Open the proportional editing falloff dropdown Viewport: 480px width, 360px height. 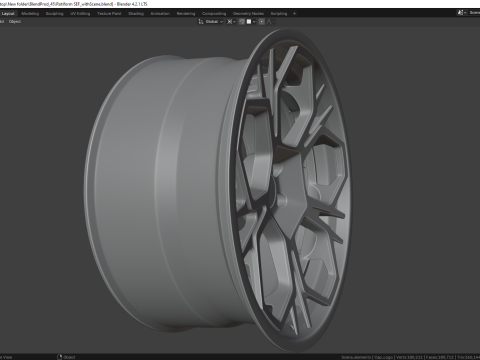(x=271, y=22)
